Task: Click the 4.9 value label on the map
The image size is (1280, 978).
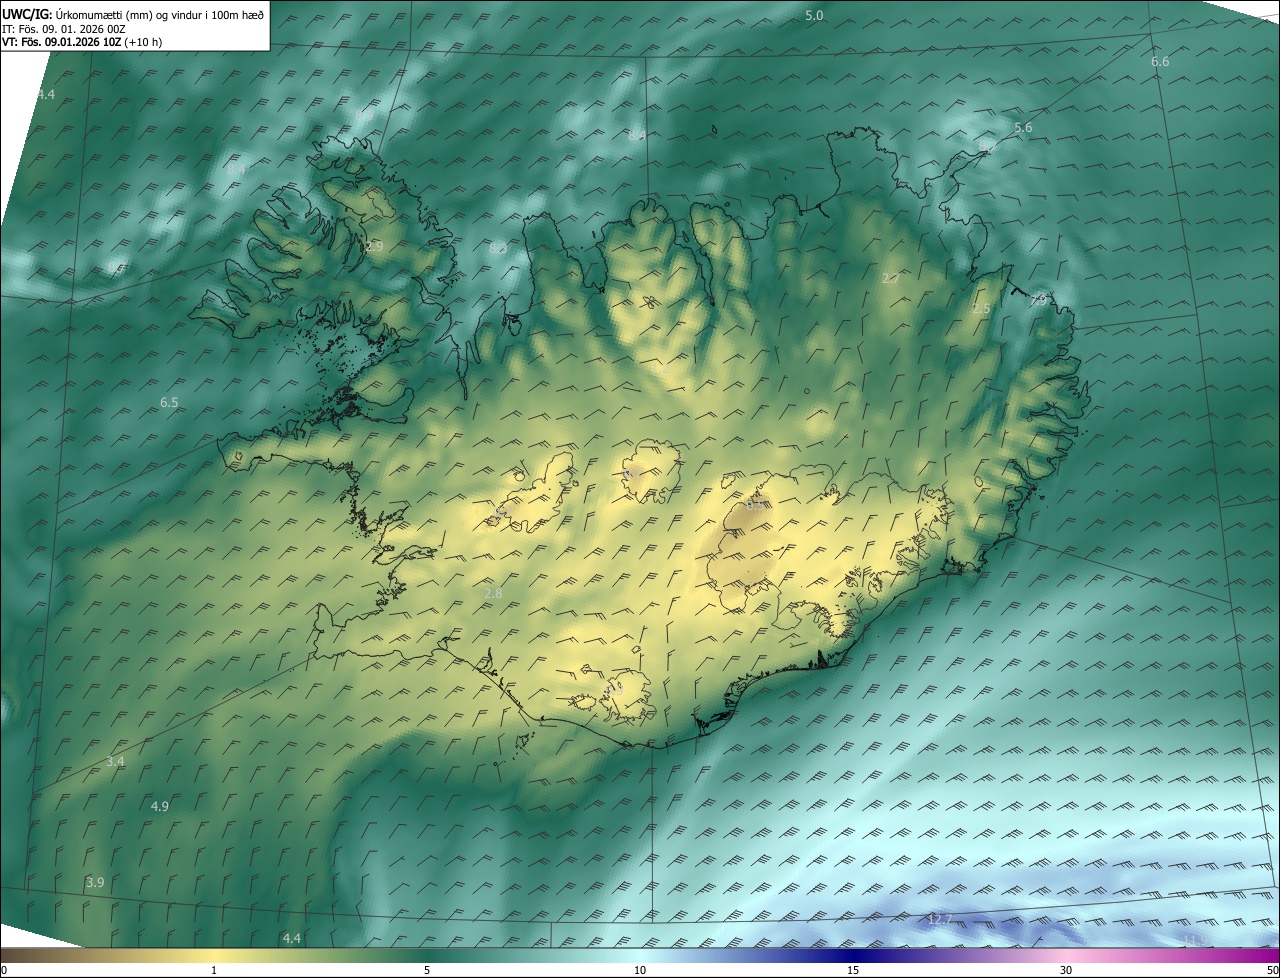Action: pos(160,806)
